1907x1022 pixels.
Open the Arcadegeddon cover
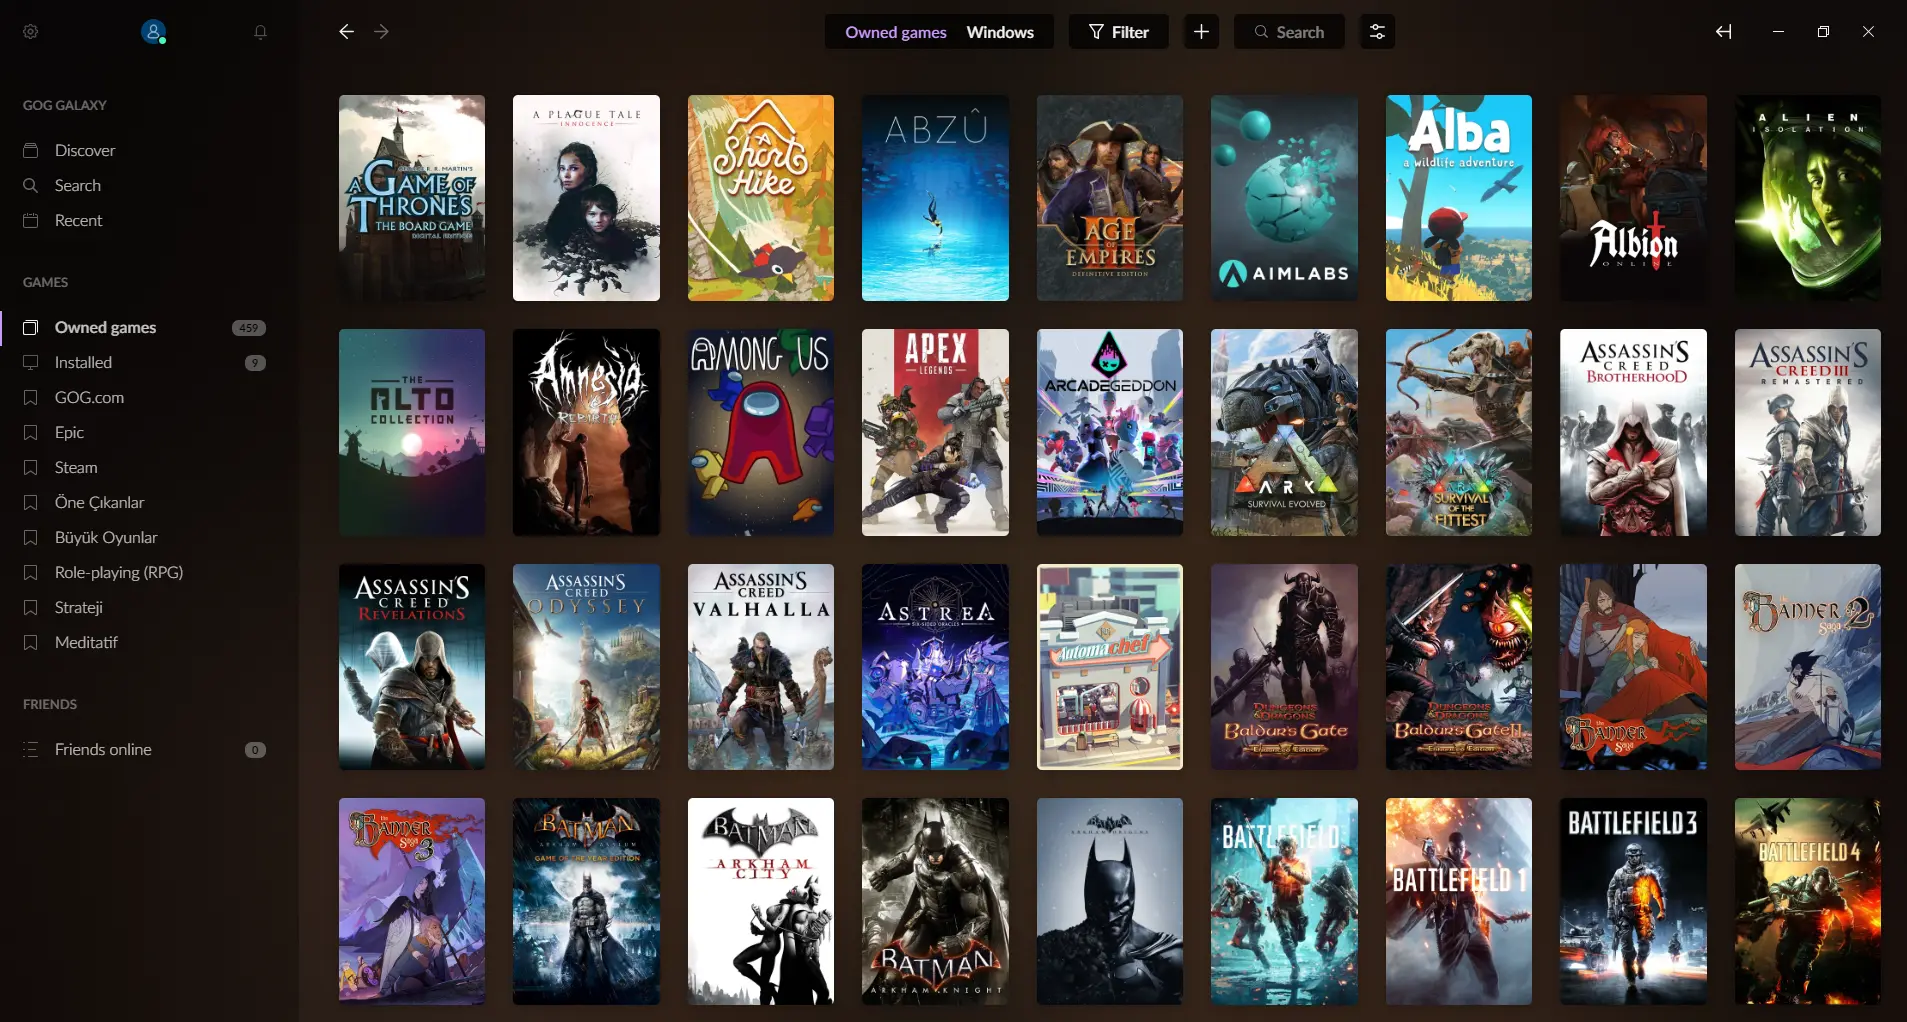click(1110, 432)
